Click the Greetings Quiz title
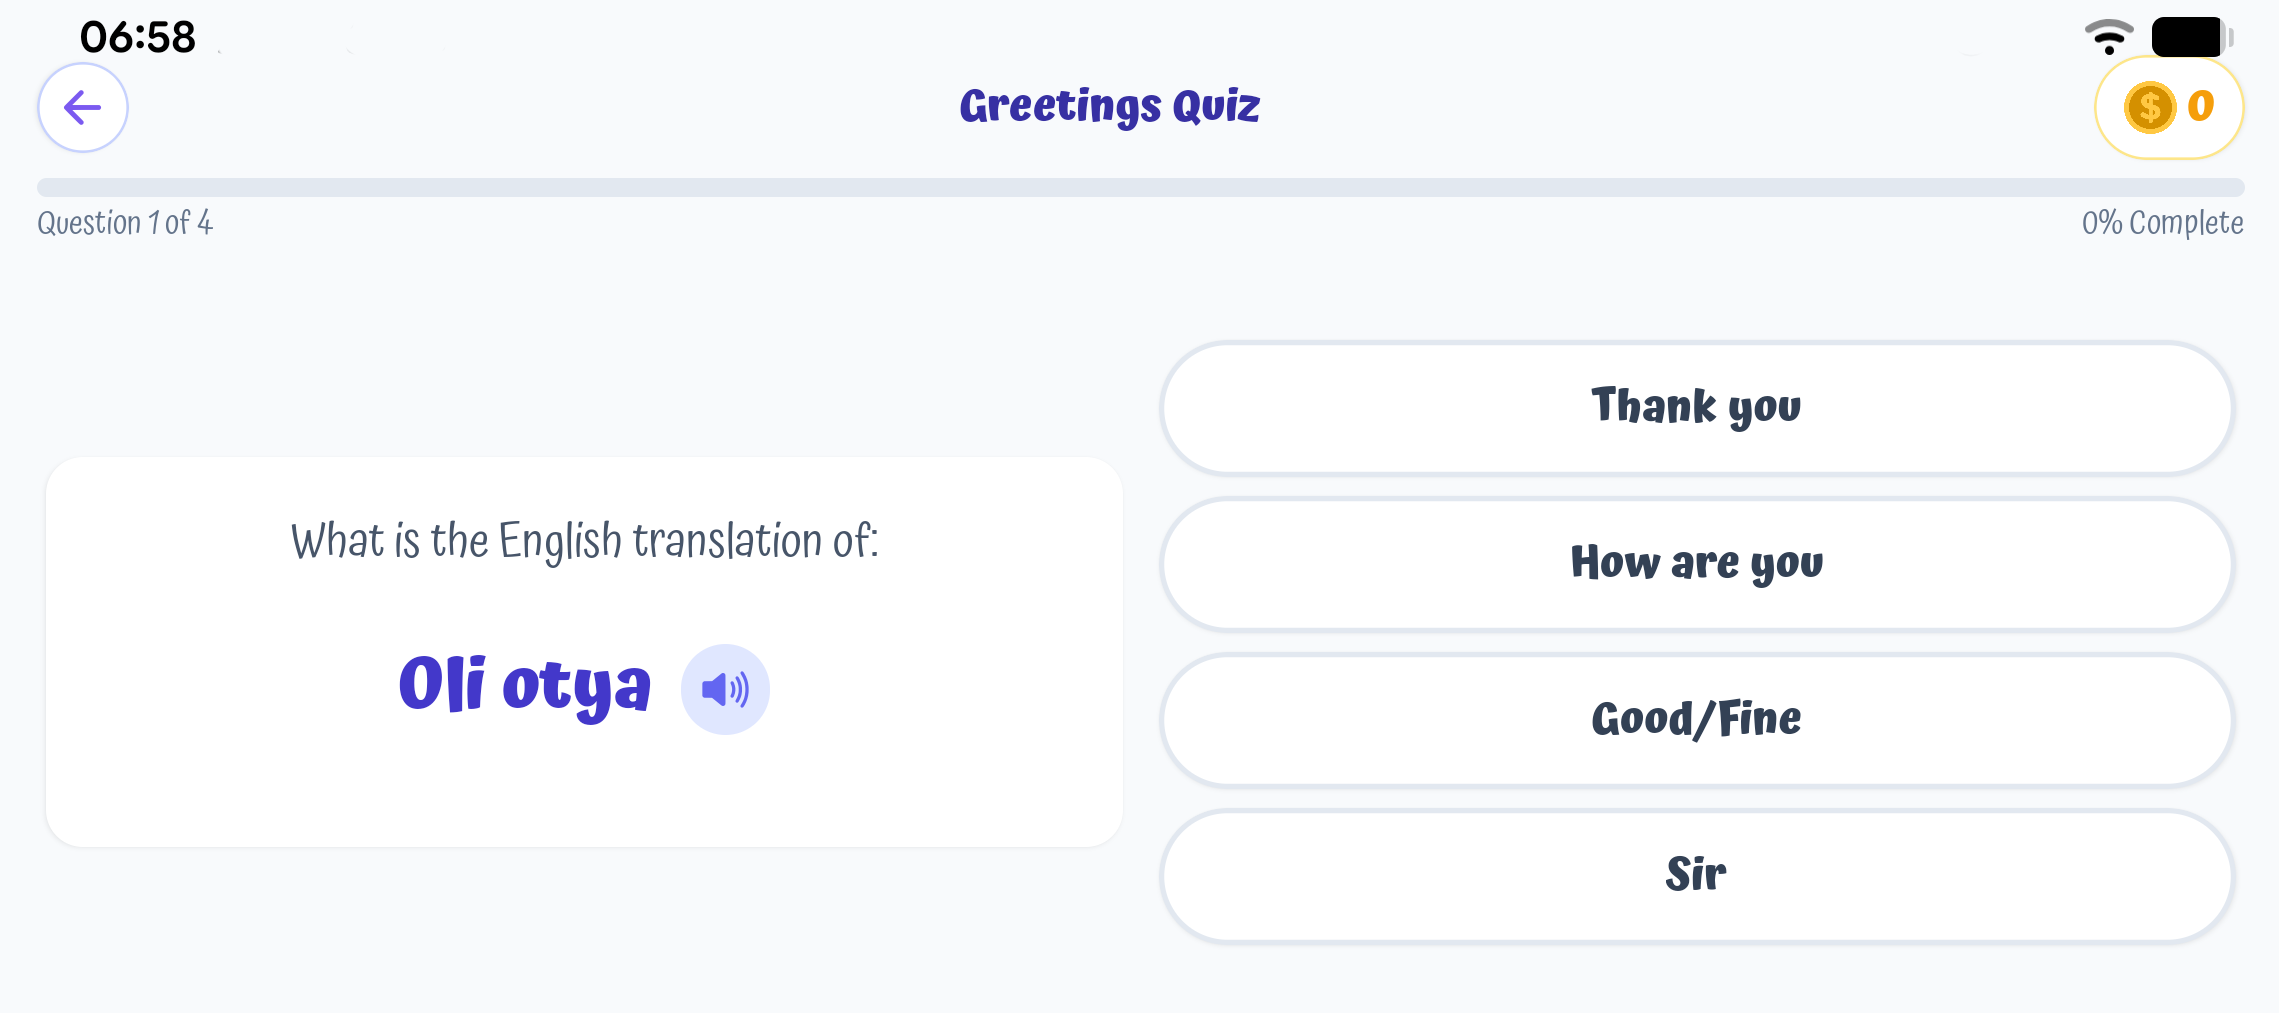 coord(1110,104)
